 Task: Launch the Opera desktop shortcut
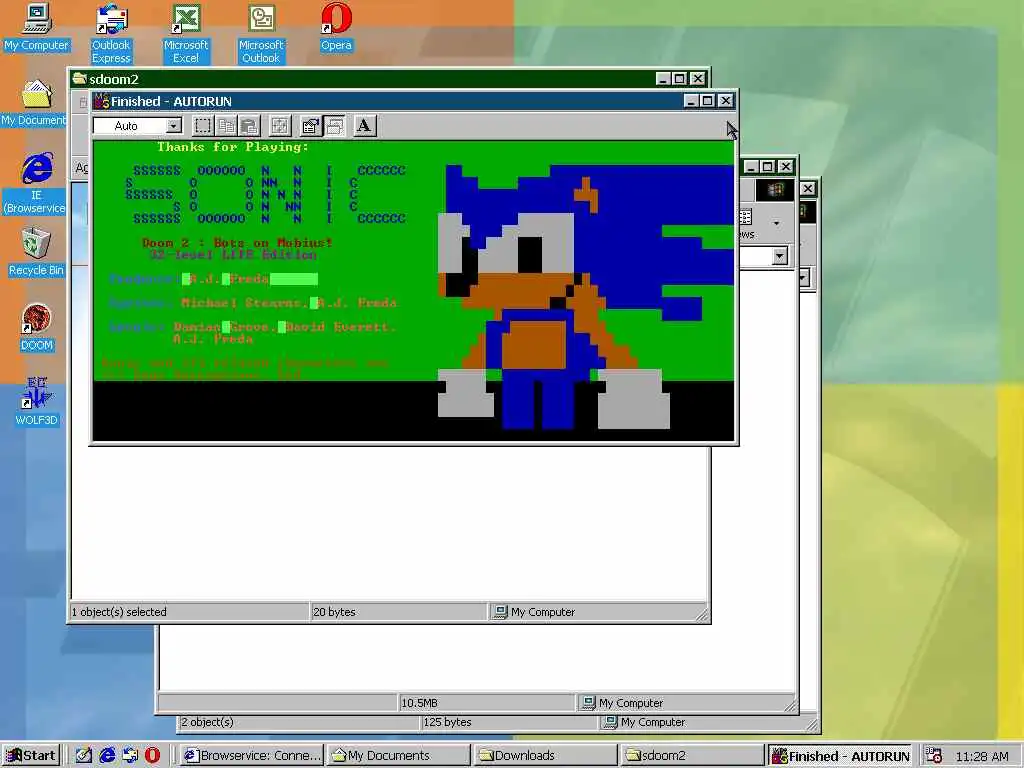(336, 28)
